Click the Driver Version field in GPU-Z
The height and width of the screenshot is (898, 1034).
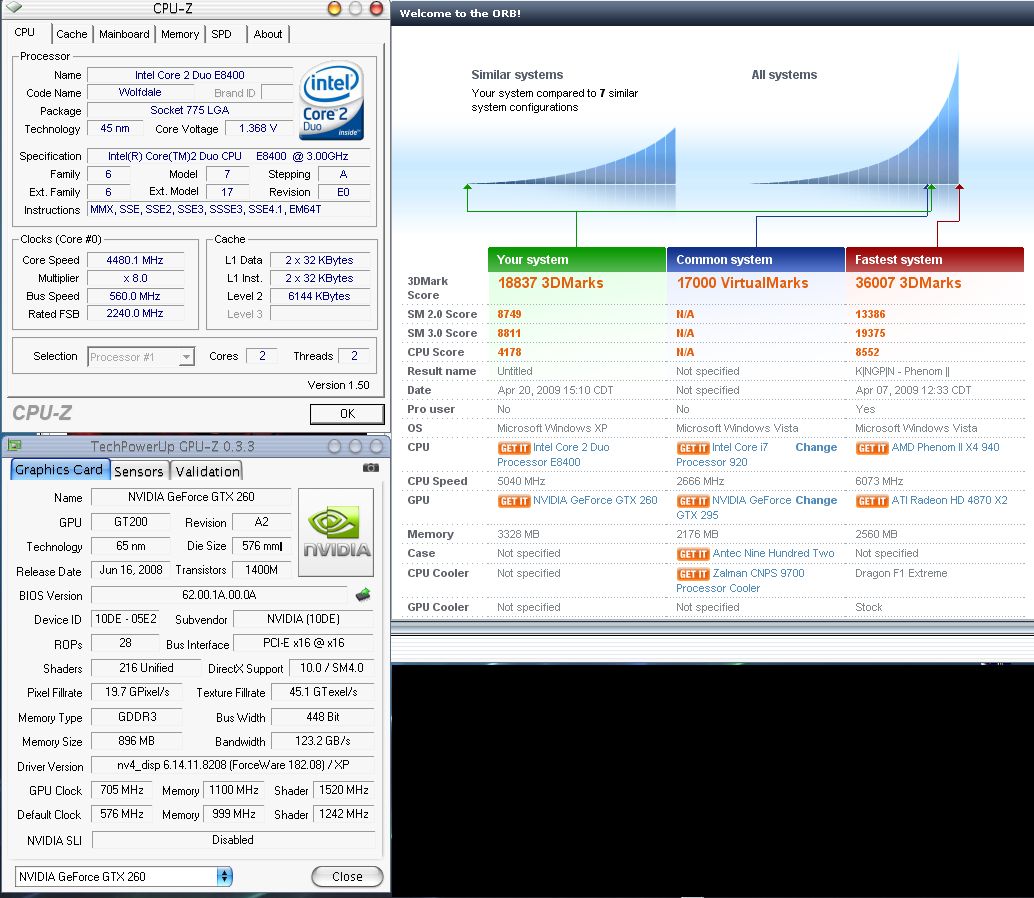233,765
